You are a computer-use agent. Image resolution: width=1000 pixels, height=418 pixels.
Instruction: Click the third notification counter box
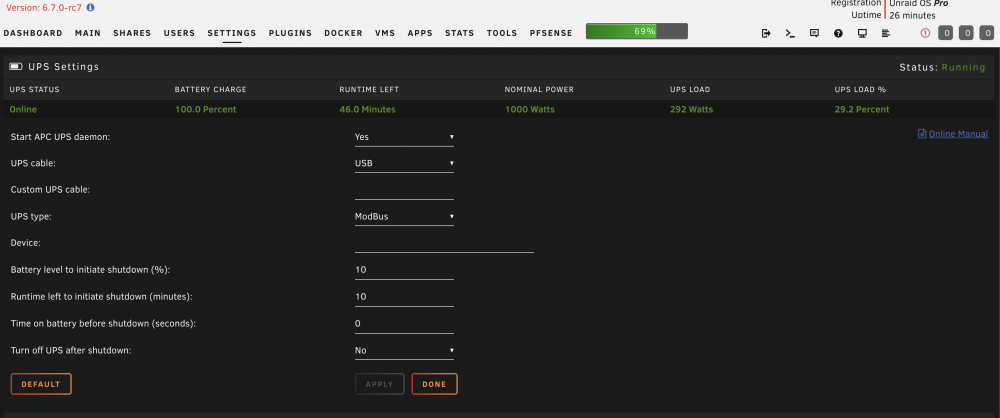click(987, 33)
